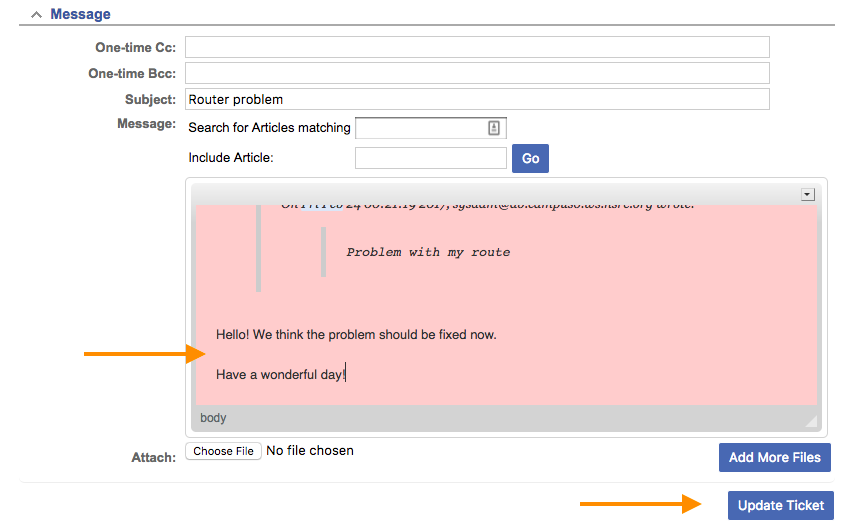Click the Search for Articles matching field

click(420, 128)
